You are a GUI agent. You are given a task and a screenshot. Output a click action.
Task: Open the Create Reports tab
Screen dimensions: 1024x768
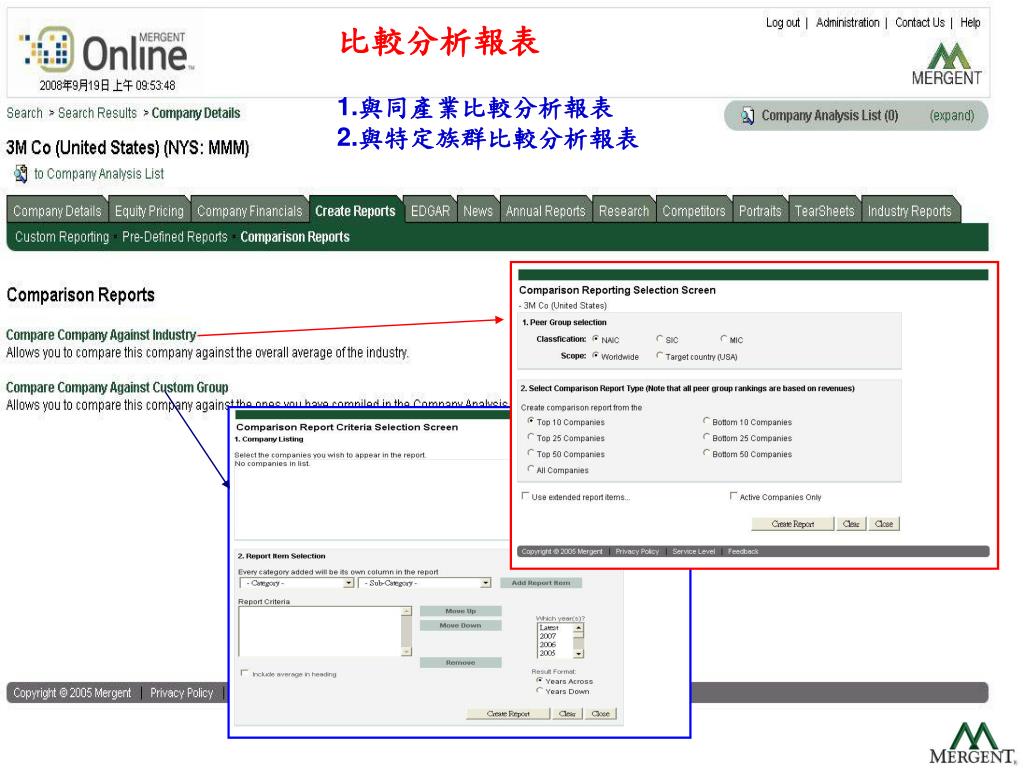click(355, 211)
